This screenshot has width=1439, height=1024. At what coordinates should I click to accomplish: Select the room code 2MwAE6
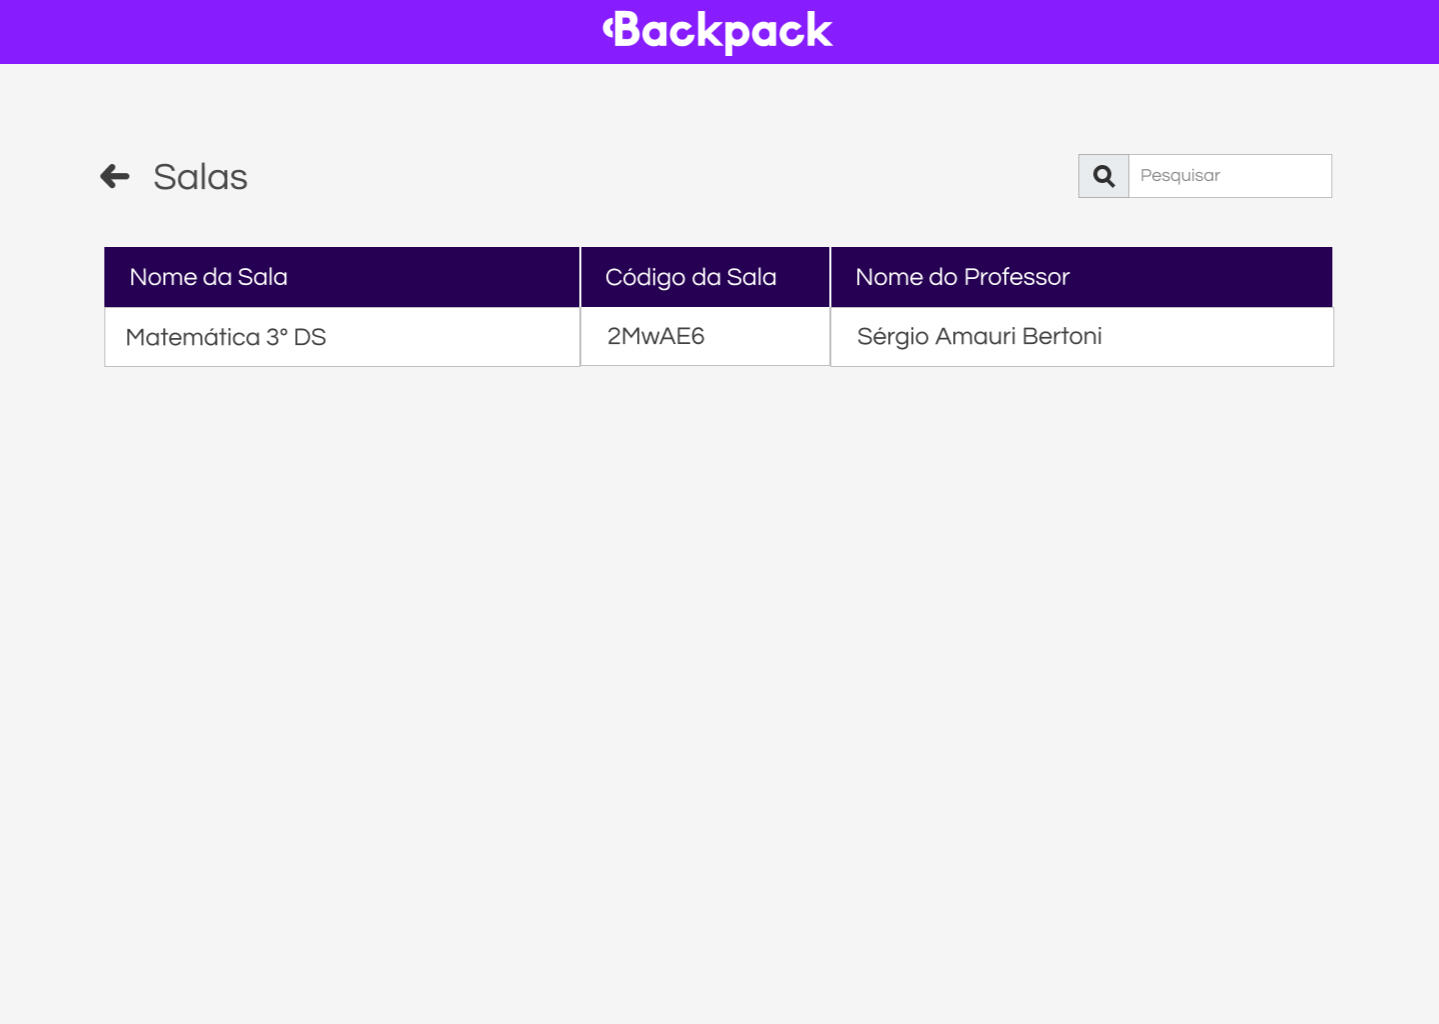tap(655, 336)
